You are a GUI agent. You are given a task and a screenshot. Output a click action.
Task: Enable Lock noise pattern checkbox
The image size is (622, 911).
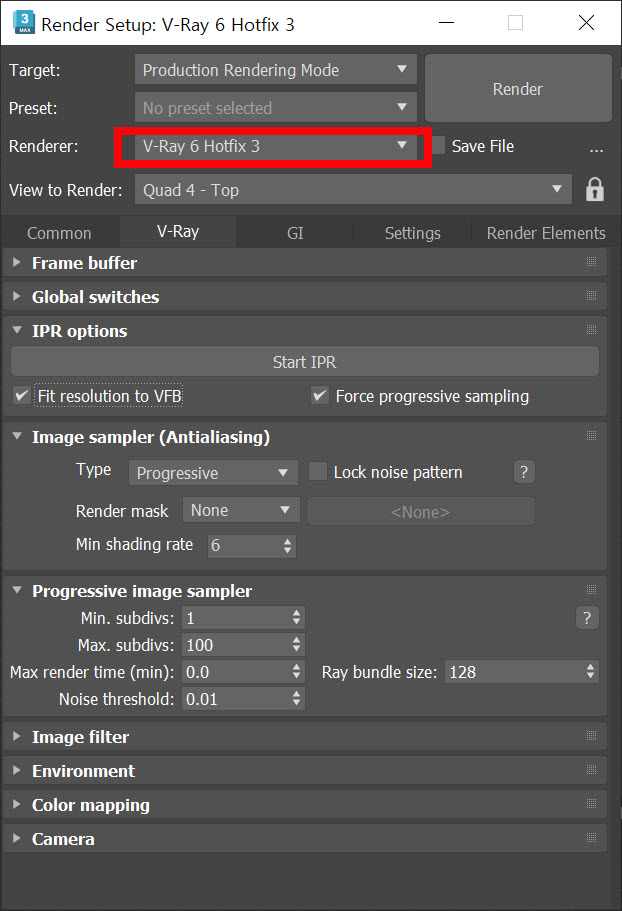pyautogui.click(x=318, y=472)
